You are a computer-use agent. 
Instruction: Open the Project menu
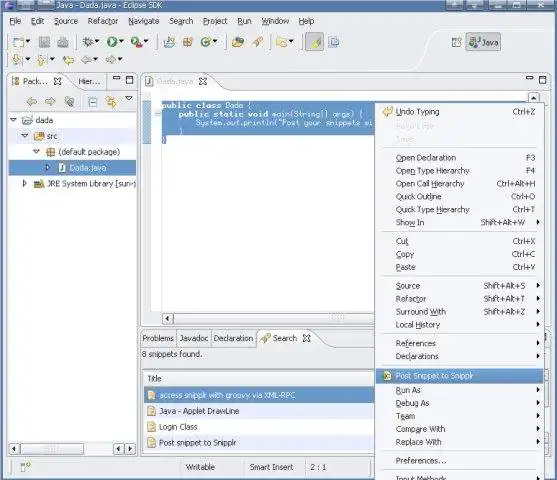click(215, 21)
